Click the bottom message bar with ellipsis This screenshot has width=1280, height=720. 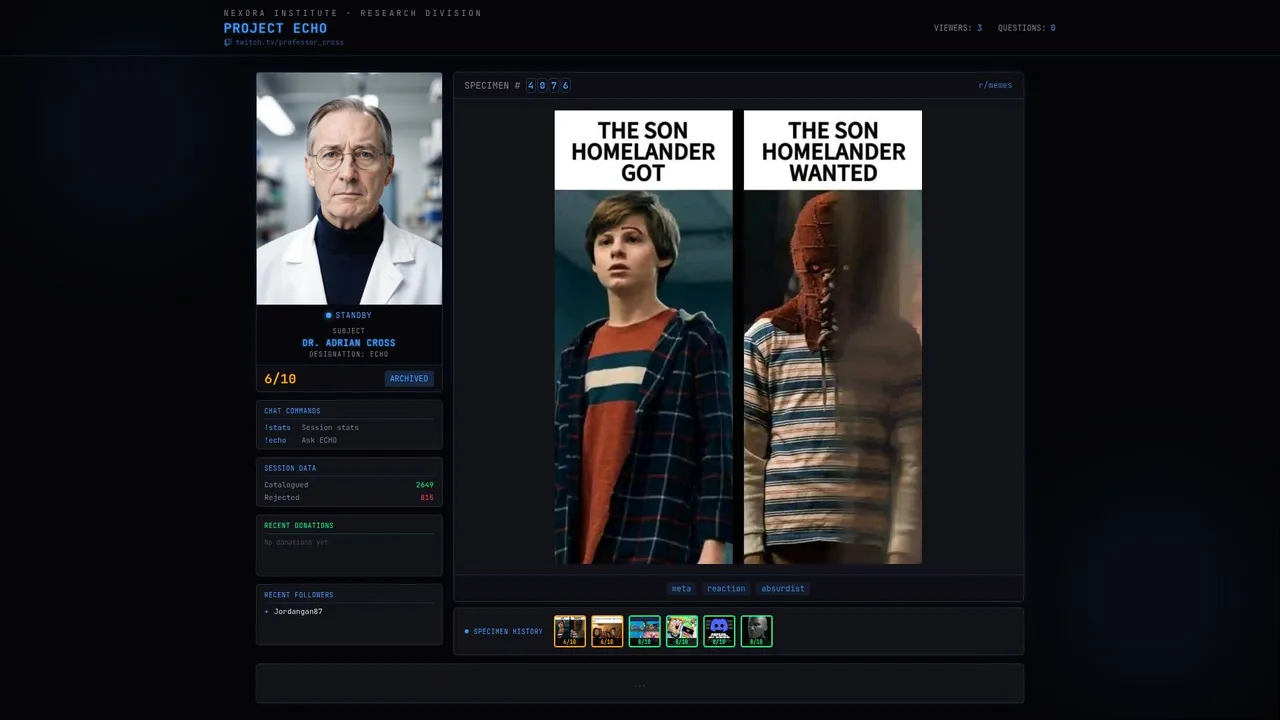[640, 684]
